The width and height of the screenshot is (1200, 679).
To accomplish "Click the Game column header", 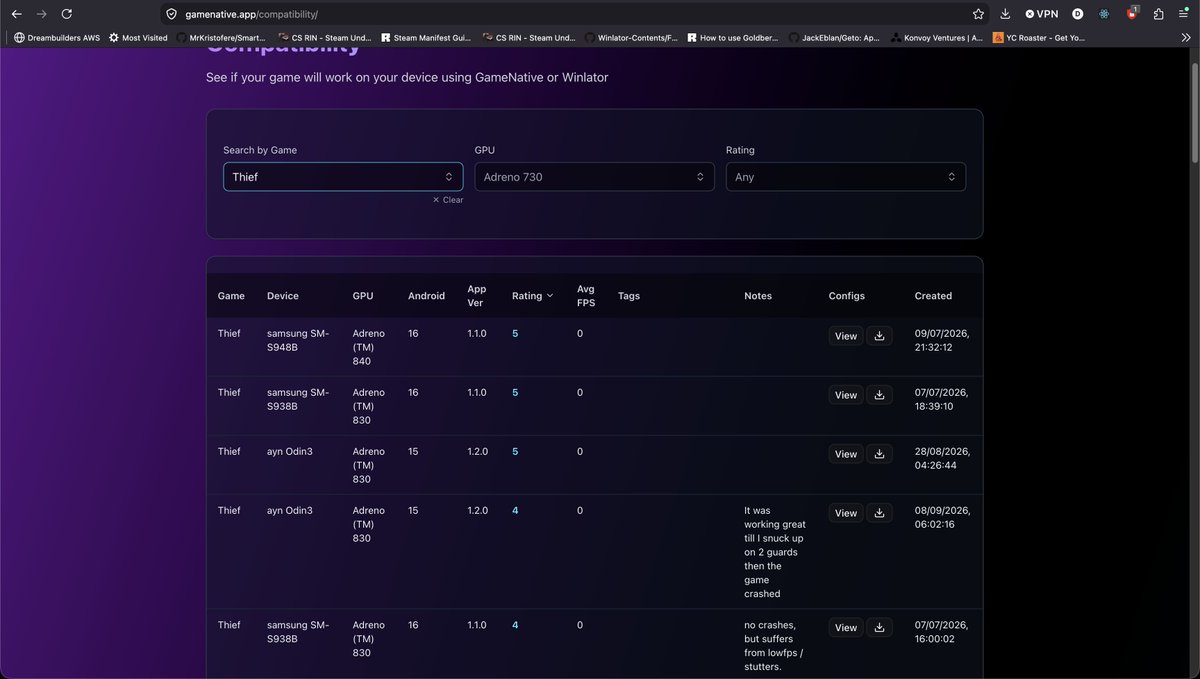I will pyautogui.click(x=231, y=296).
